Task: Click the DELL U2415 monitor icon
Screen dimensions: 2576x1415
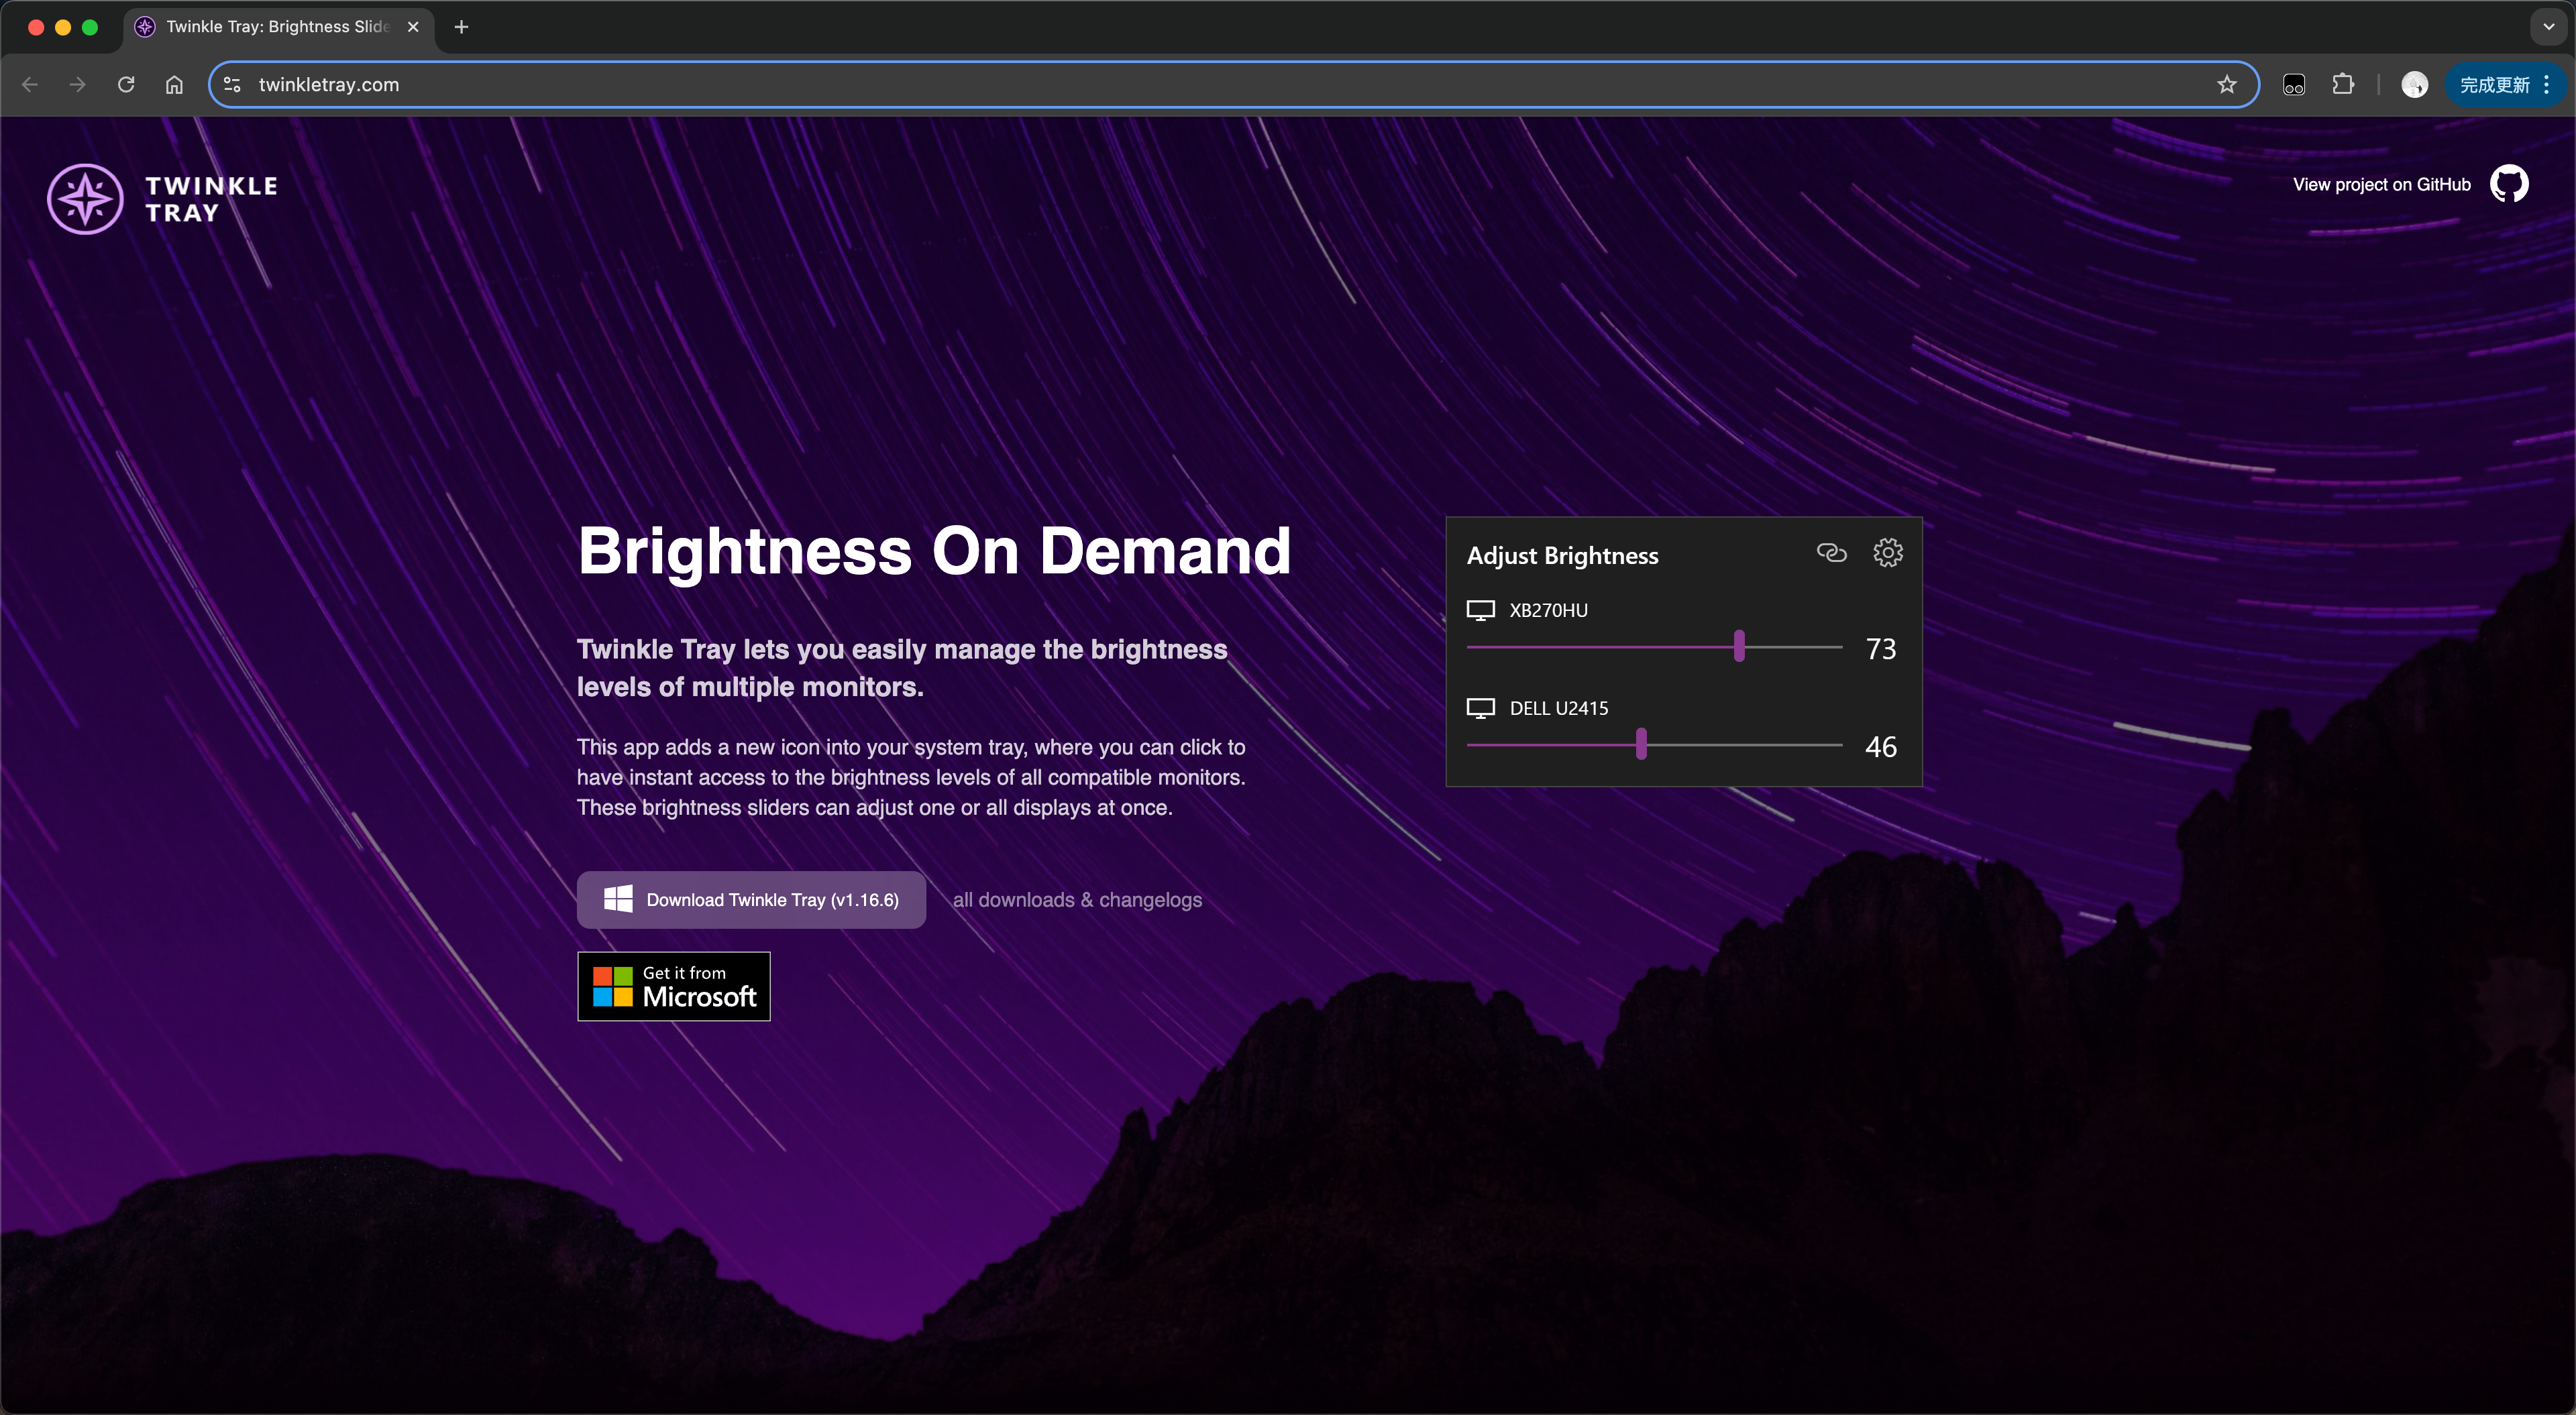Action: click(1480, 708)
